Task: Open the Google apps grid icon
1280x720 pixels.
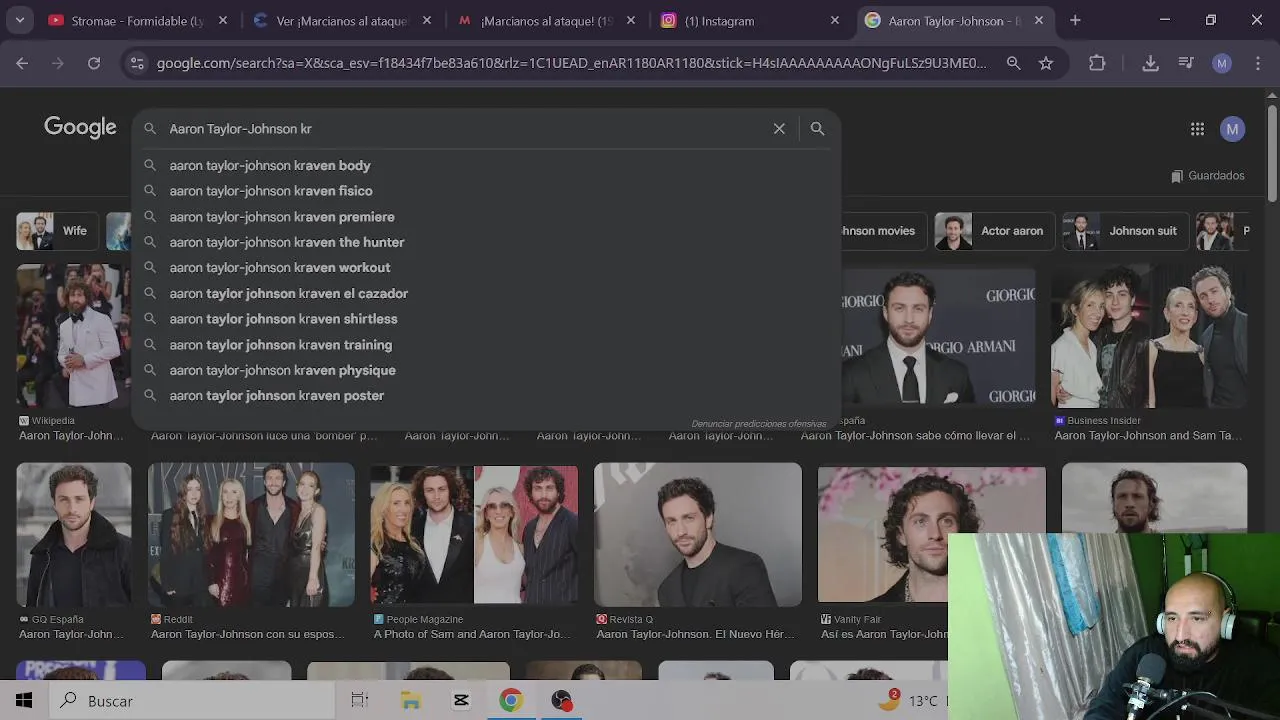Action: click(1197, 128)
